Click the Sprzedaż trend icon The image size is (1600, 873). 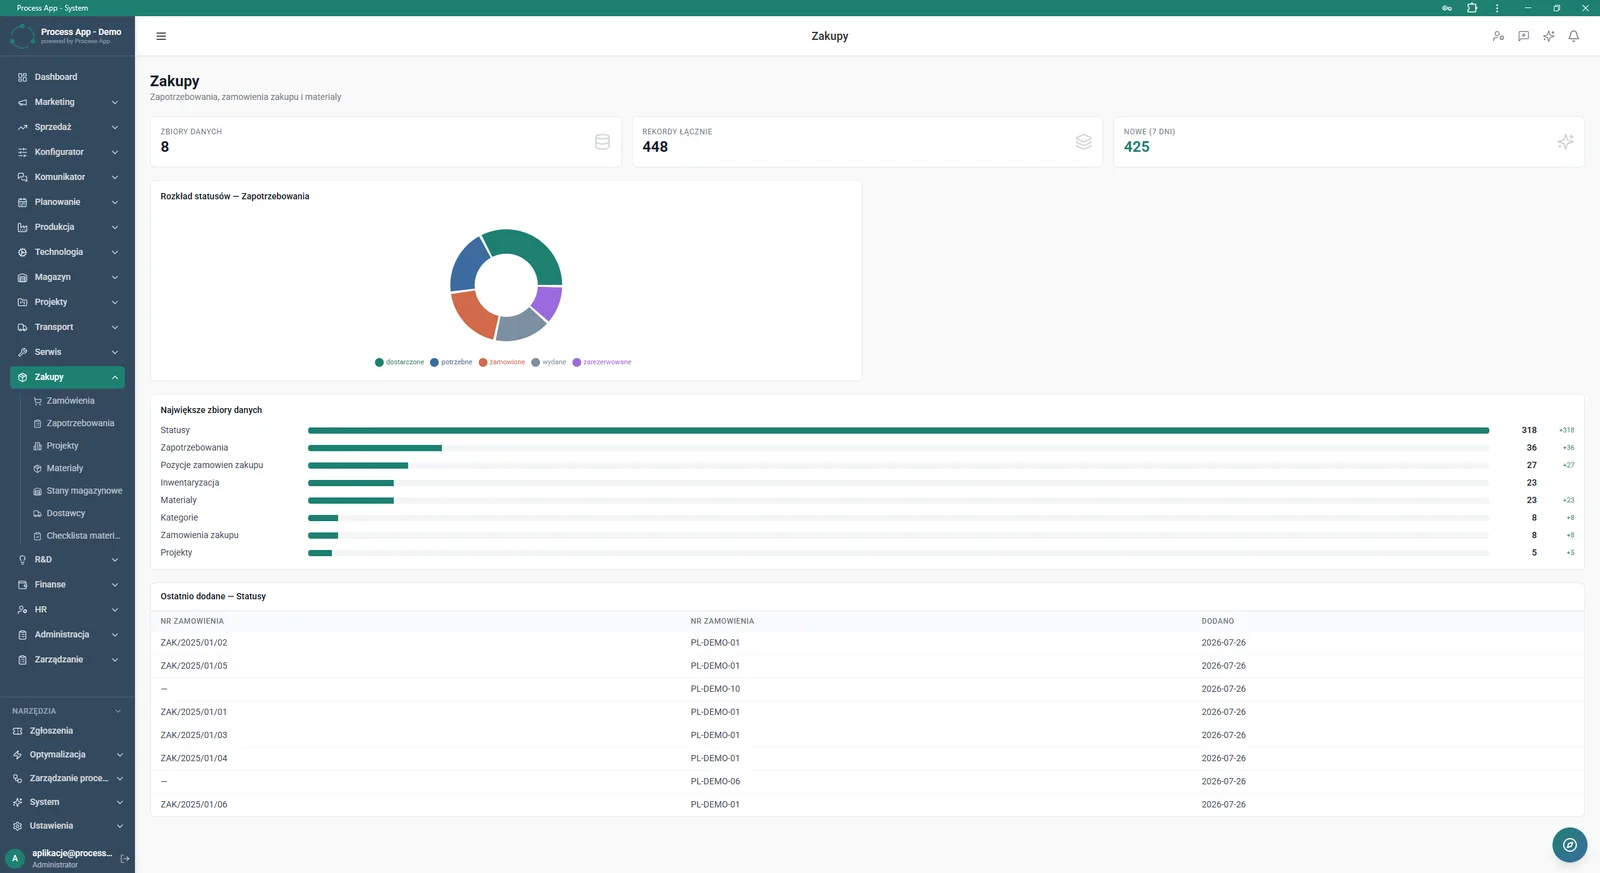pyautogui.click(x=22, y=127)
